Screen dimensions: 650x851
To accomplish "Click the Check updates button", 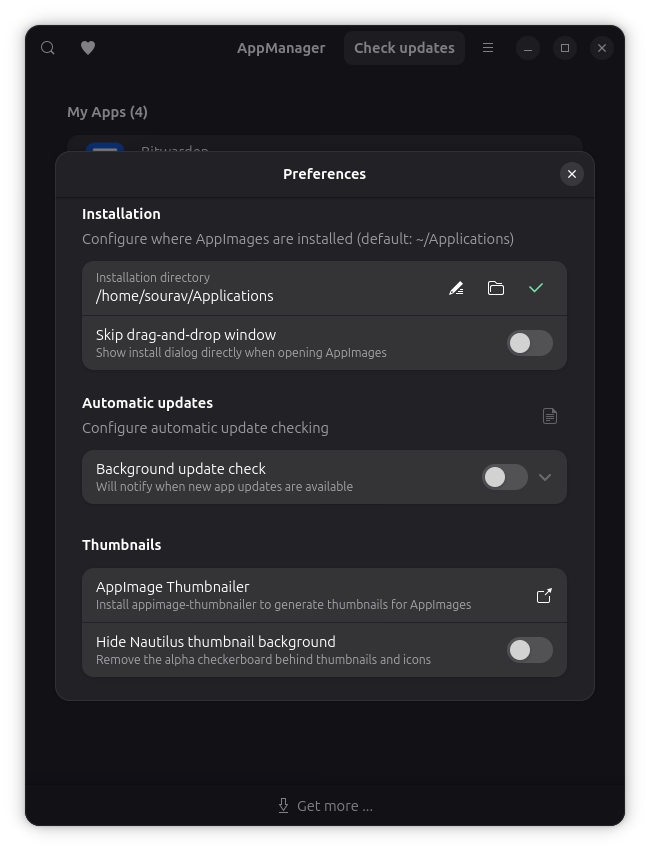I will [404, 48].
